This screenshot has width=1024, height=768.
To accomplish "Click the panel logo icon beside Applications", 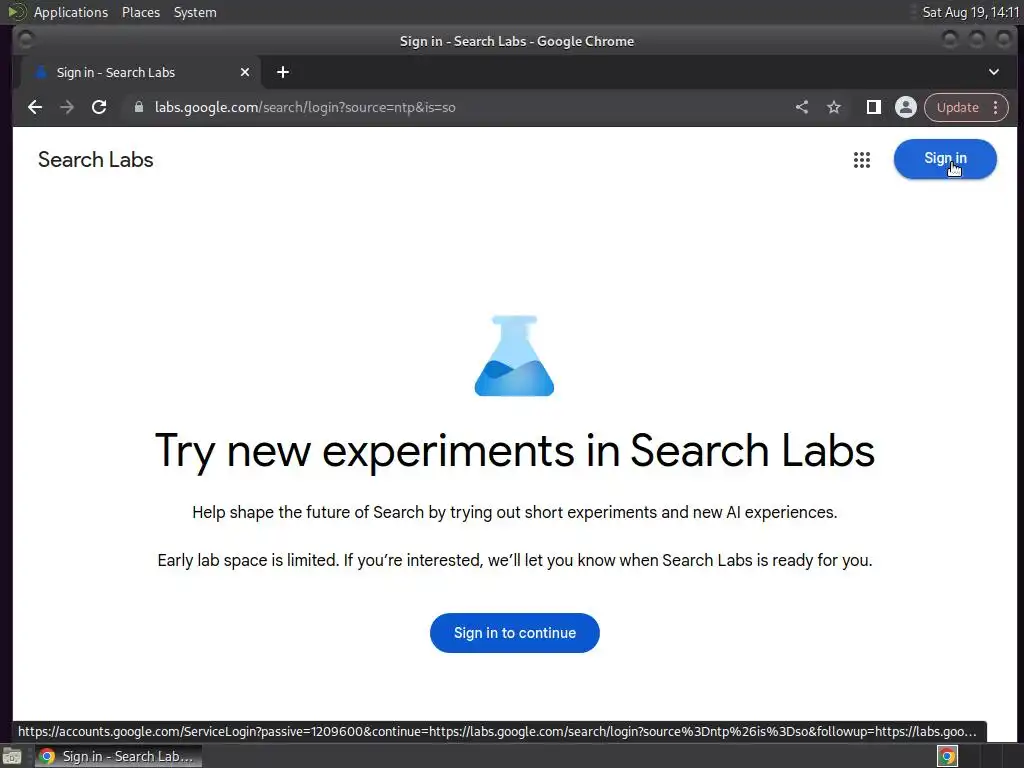I will [x=16, y=12].
